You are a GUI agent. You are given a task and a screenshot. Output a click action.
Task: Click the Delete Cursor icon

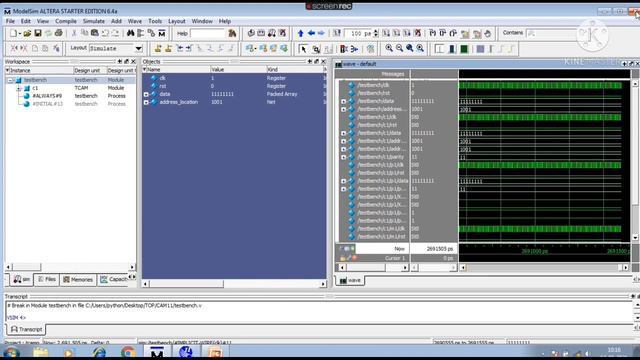(x=168, y=49)
